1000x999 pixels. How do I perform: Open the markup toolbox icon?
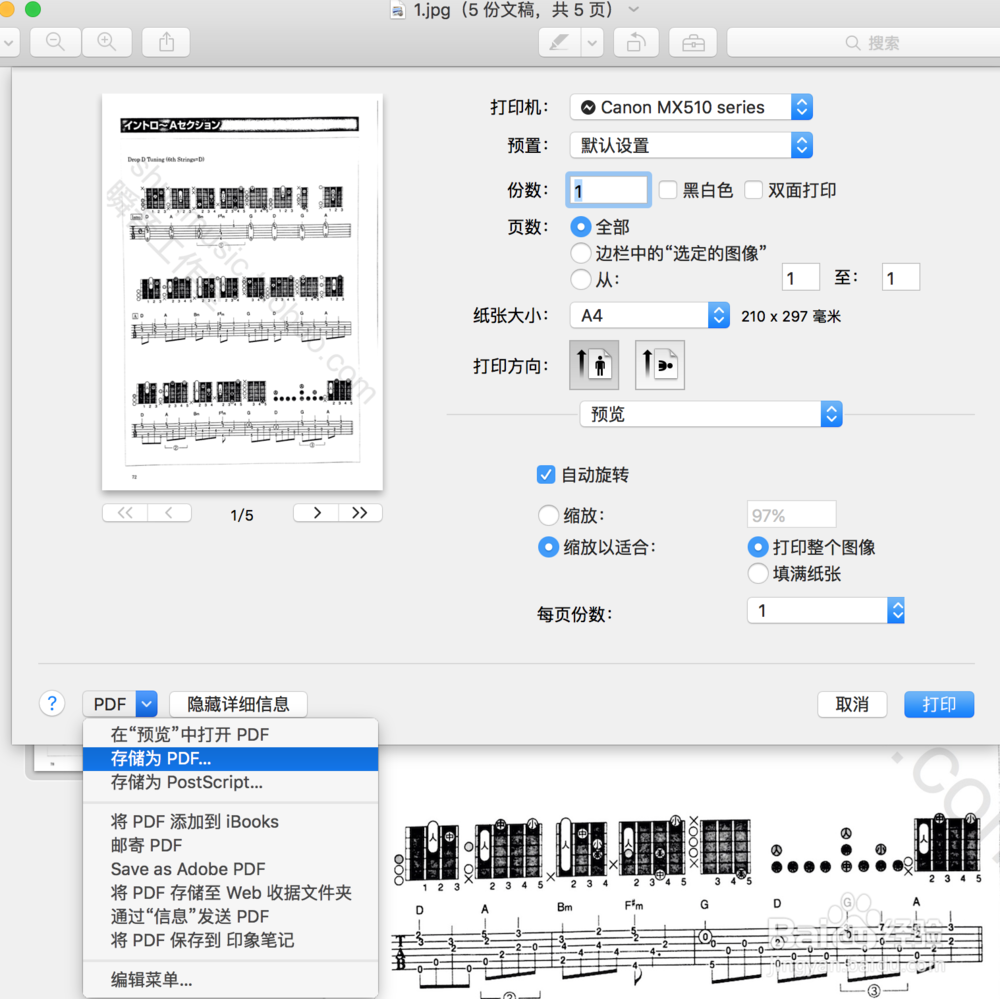tap(692, 42)
